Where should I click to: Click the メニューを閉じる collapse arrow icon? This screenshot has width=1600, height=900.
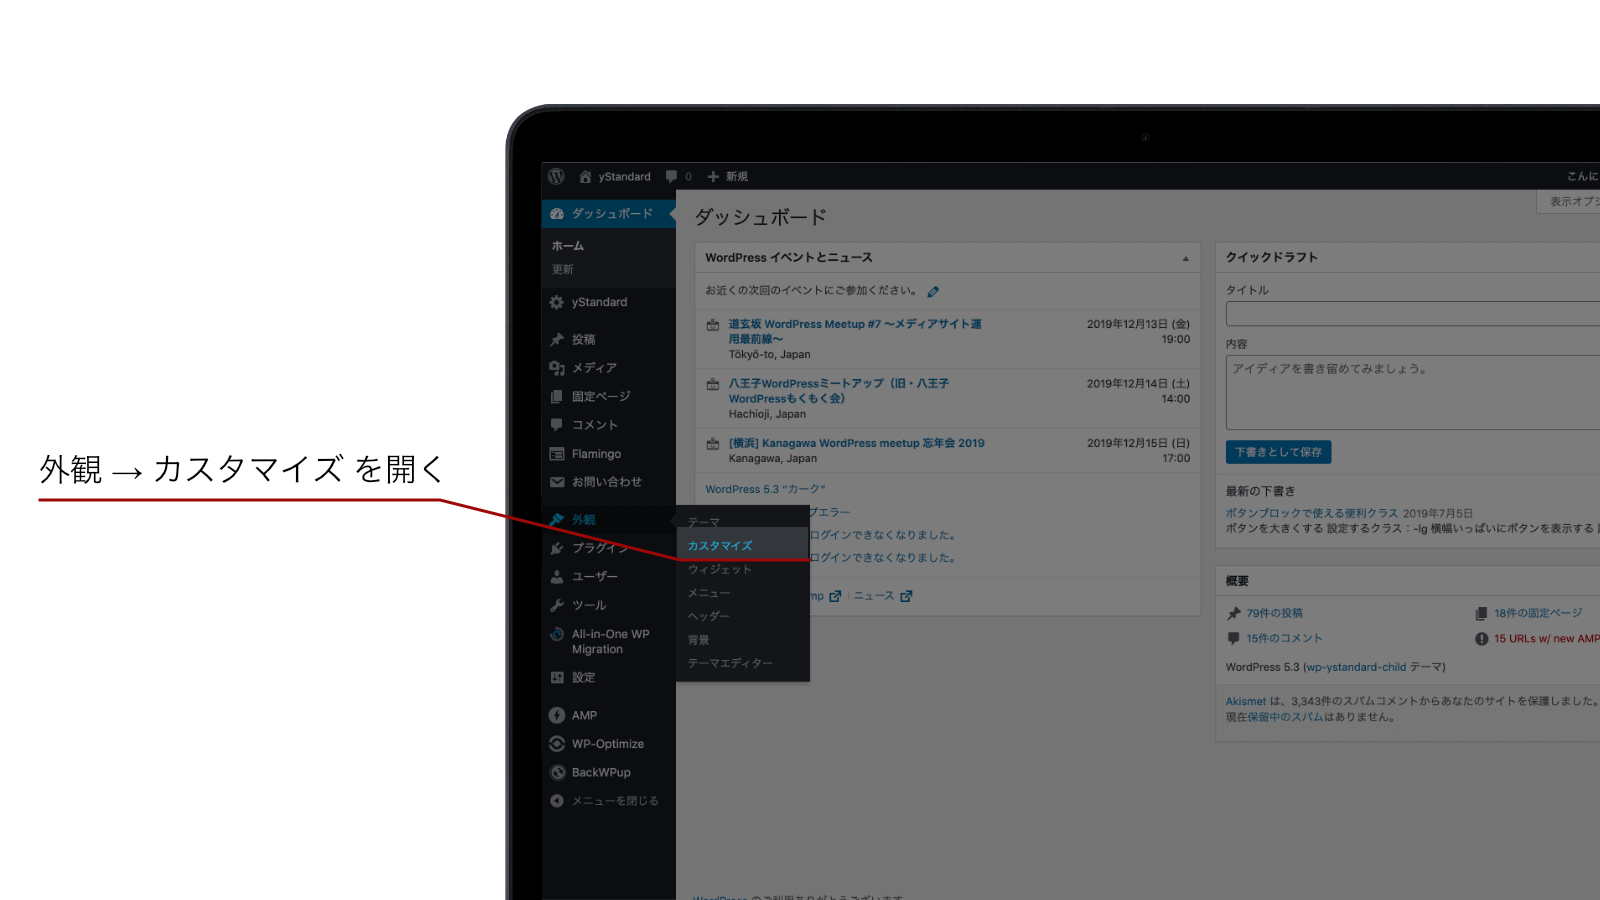click(557, 801)
